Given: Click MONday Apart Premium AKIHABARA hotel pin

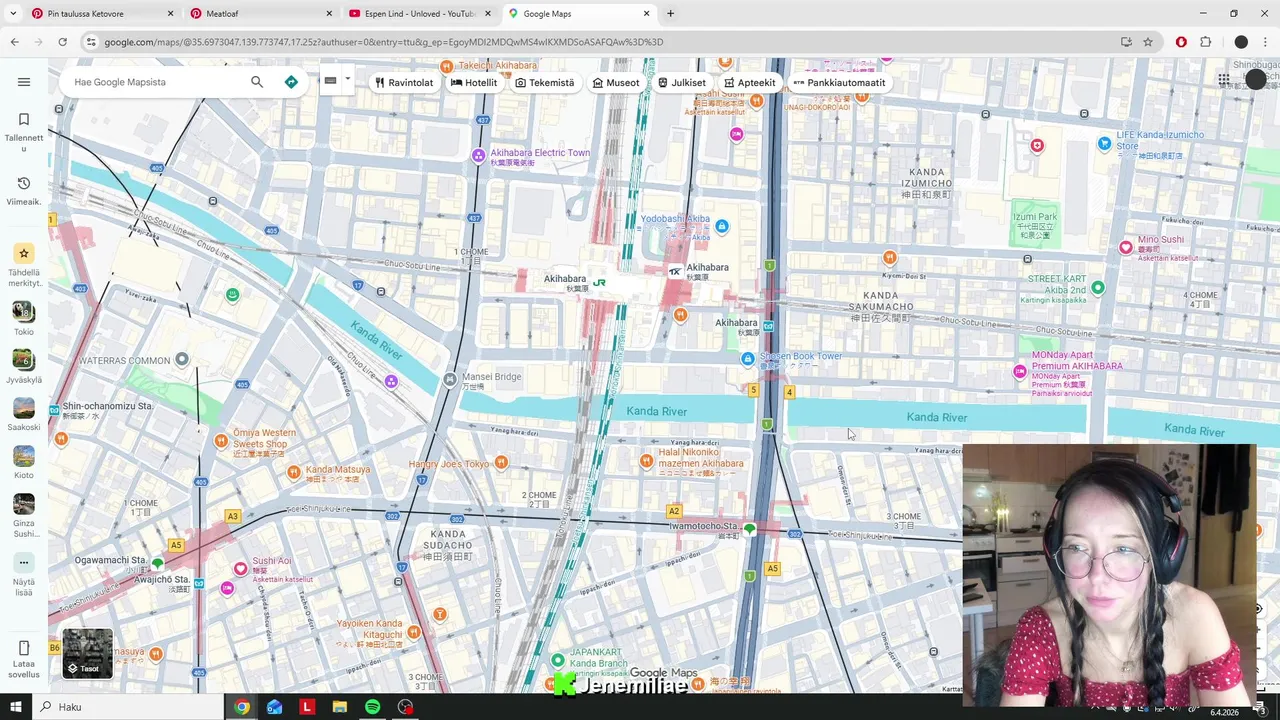Looking at the screenshot, I should click(1019, 372).
